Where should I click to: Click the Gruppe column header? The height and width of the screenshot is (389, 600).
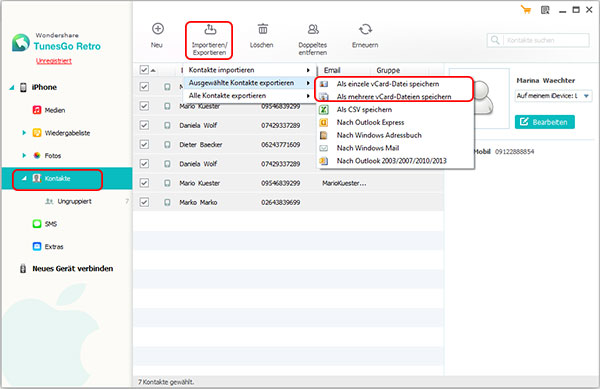point(388,70)
